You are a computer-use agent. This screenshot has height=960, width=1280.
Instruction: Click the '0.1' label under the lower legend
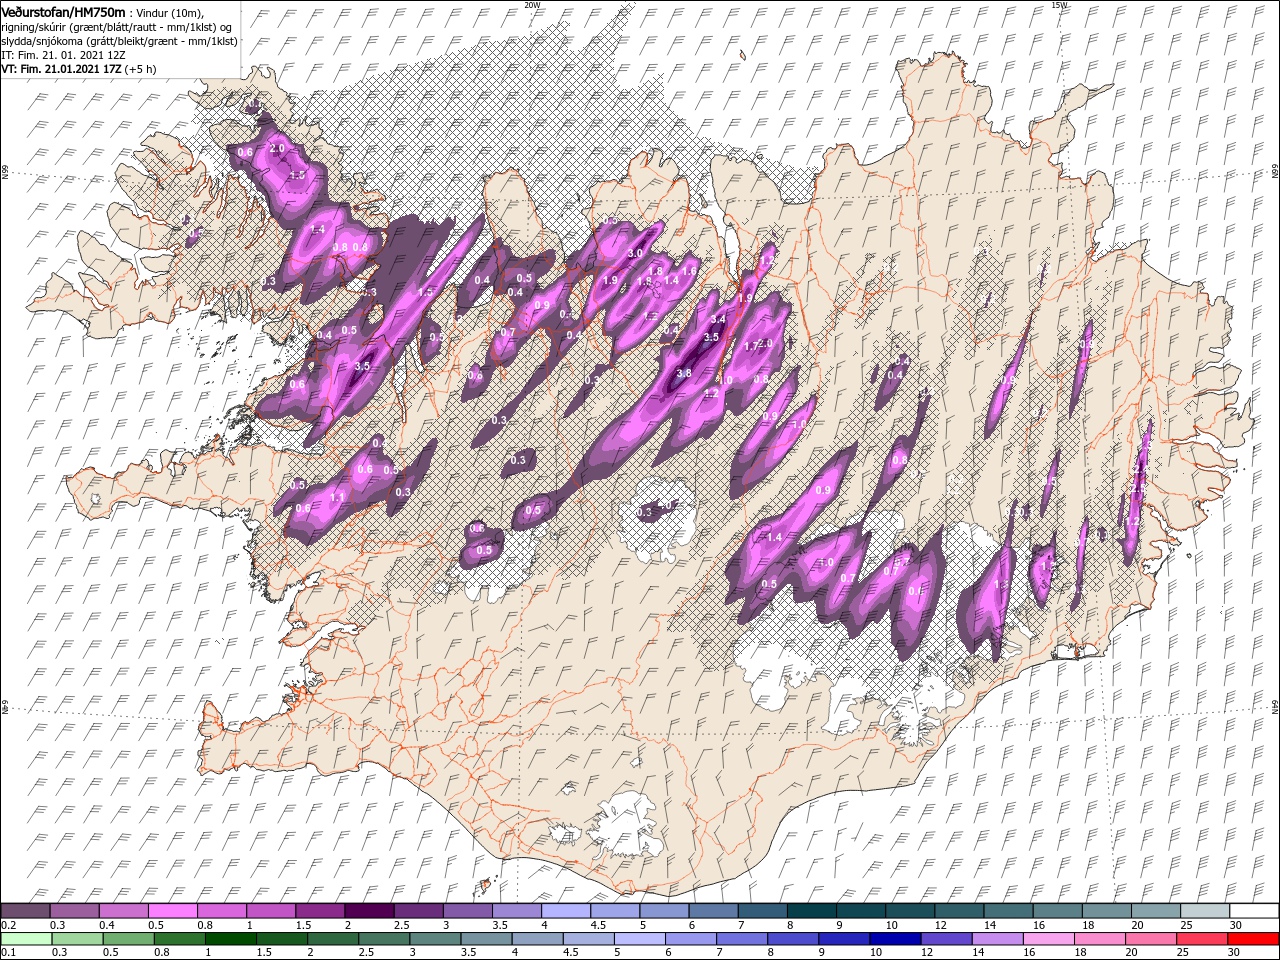coord(9,952)
